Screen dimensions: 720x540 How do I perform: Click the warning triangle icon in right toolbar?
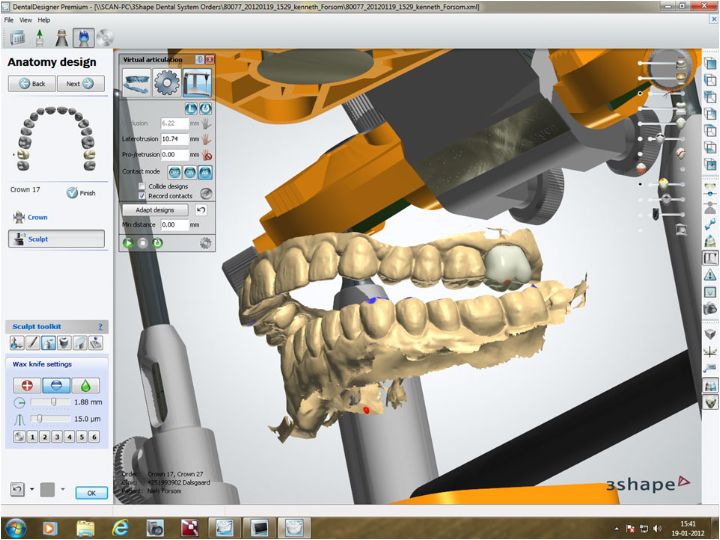[710, 275]
